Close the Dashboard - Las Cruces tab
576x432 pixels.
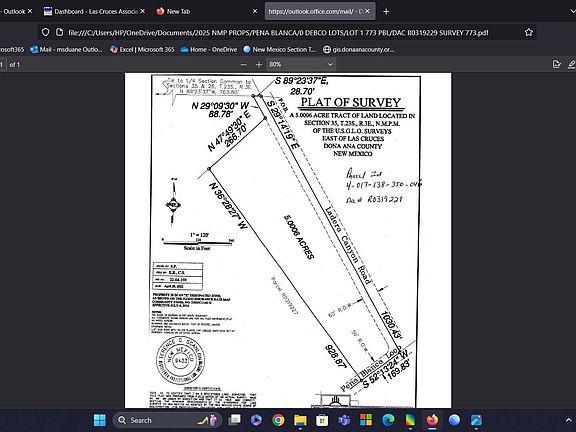pyautogui.click(x=143, y=11)
